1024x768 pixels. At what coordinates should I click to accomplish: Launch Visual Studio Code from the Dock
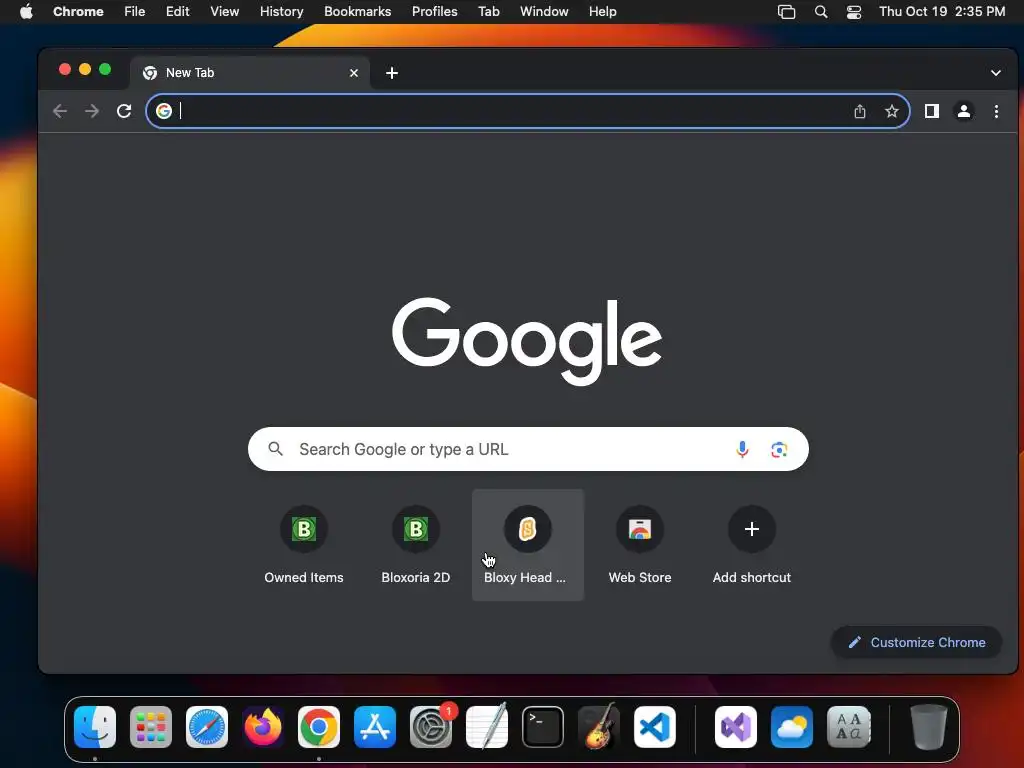click(655, 727)
